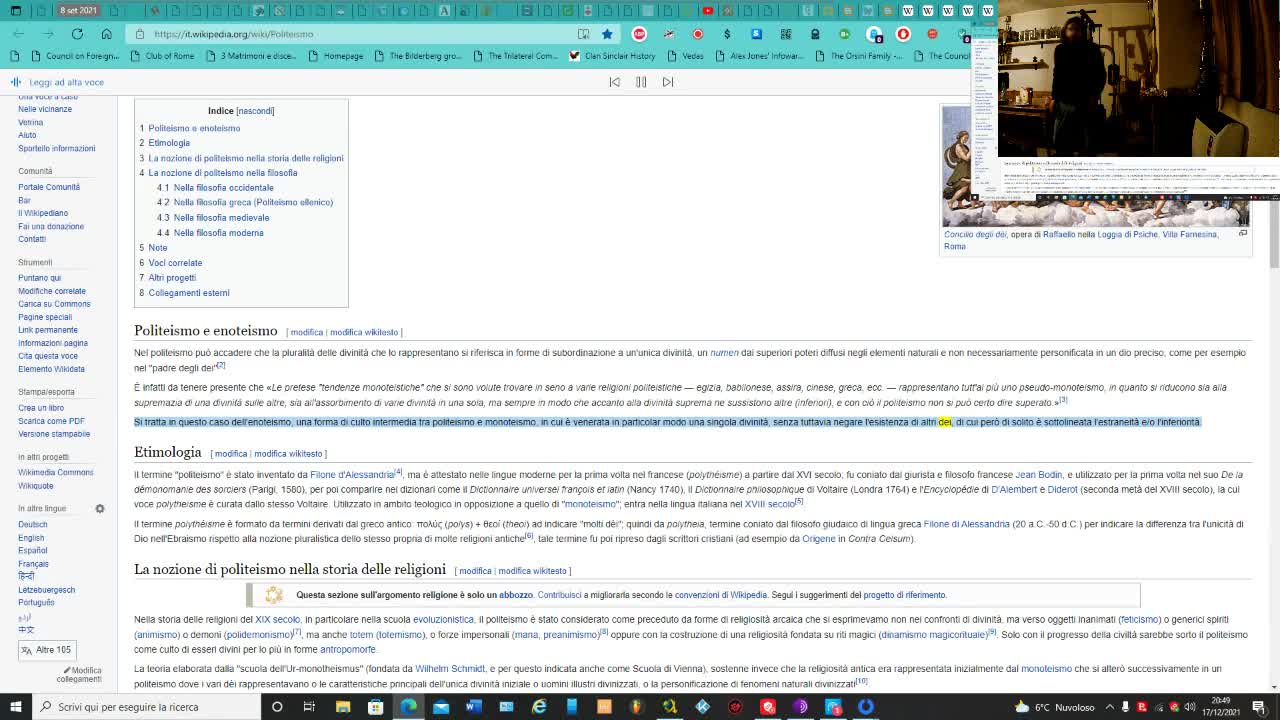Follow the 'monoteismo' link in Etimologia
The width and height of the screenshot is (1280, 720).
pyautogui.click(x=591, y=505)
